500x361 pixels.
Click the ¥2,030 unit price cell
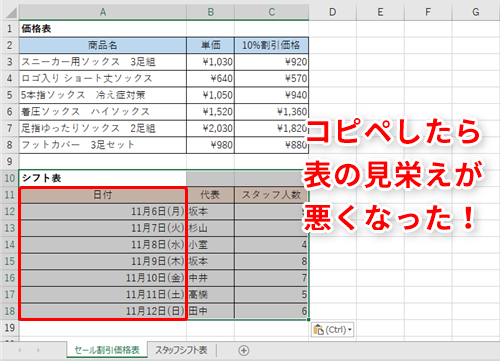pos(210,128)
